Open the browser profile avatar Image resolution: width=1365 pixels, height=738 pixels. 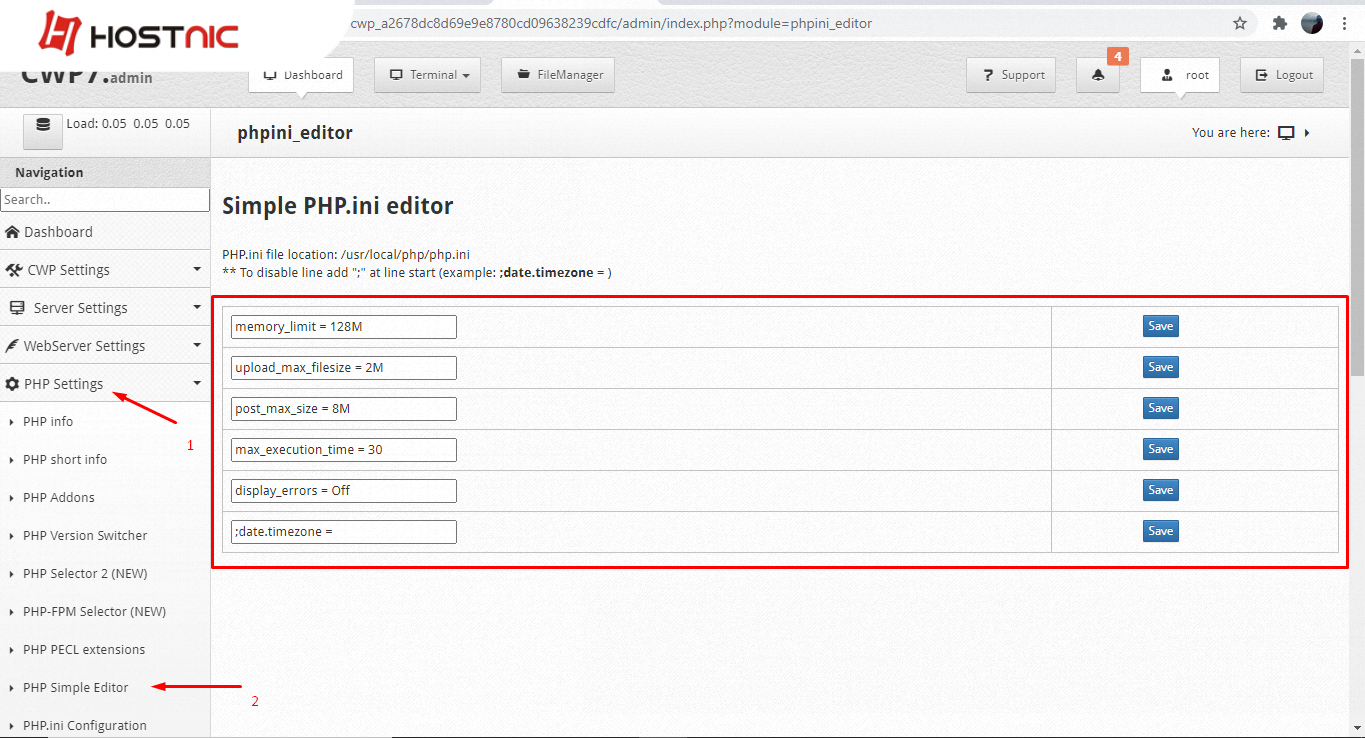tap(1312, 23)
